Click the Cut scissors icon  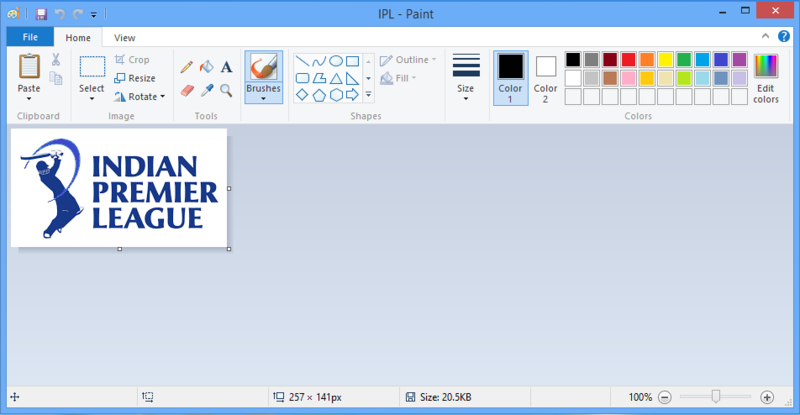[56, 60]
